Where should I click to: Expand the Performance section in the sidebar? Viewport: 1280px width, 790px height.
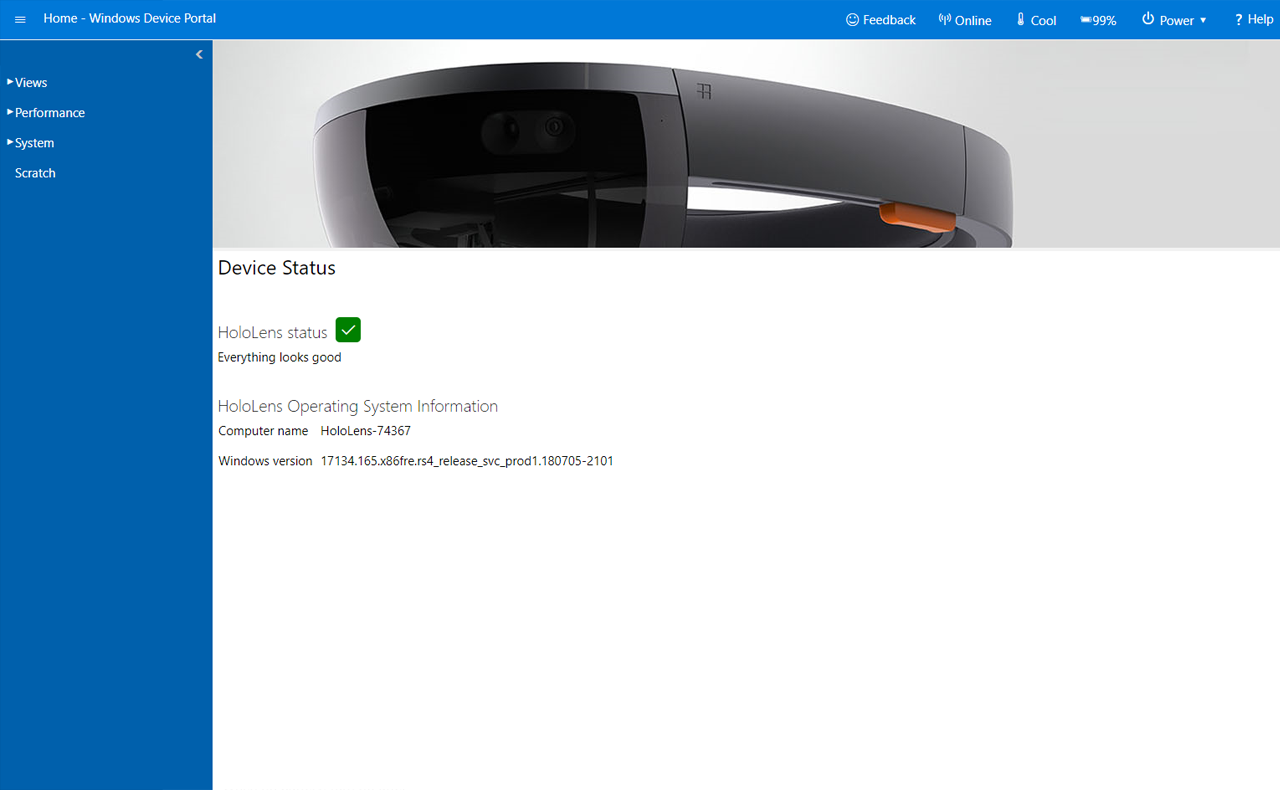[49, 113]
